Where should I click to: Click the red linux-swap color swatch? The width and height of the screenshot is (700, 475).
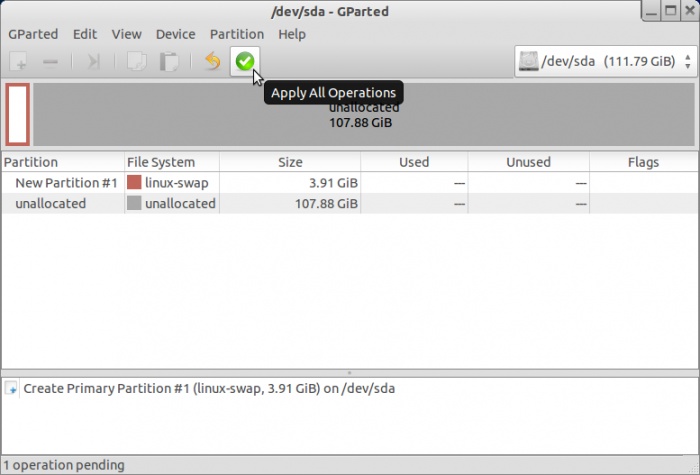click(x=134, y=182)
